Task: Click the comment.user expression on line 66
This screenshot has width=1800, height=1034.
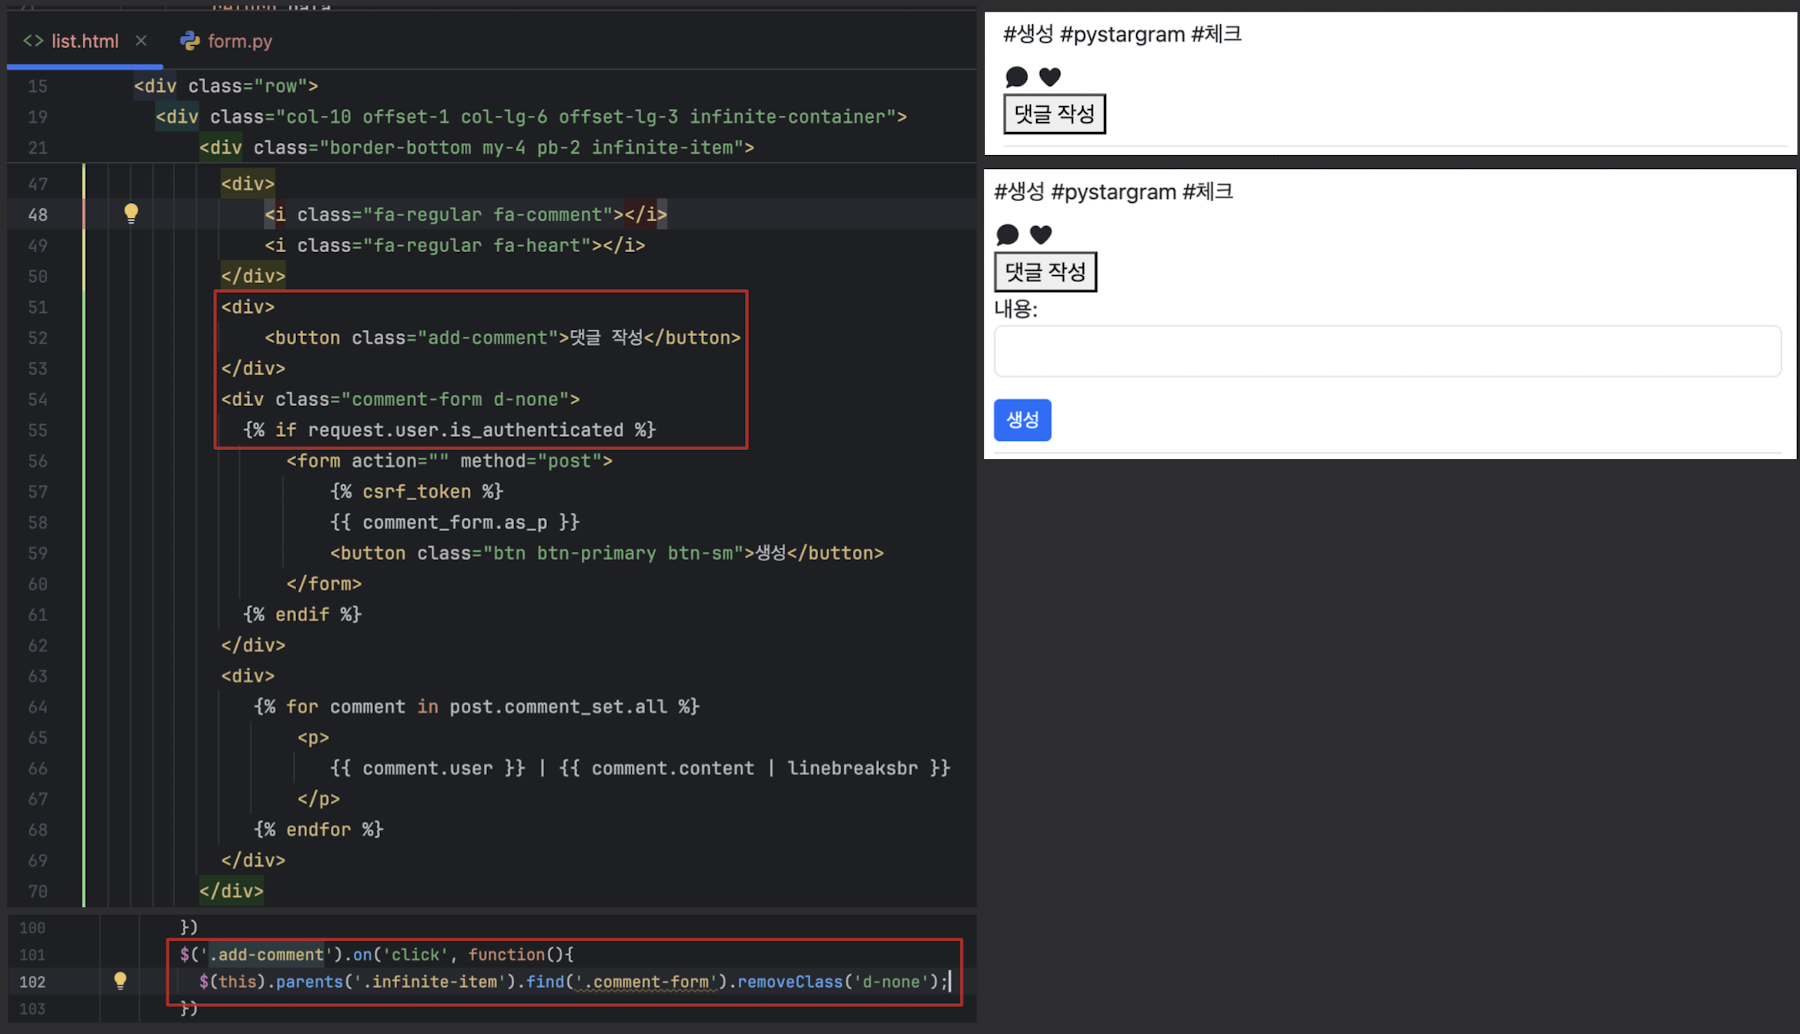Action: (427, 768)
